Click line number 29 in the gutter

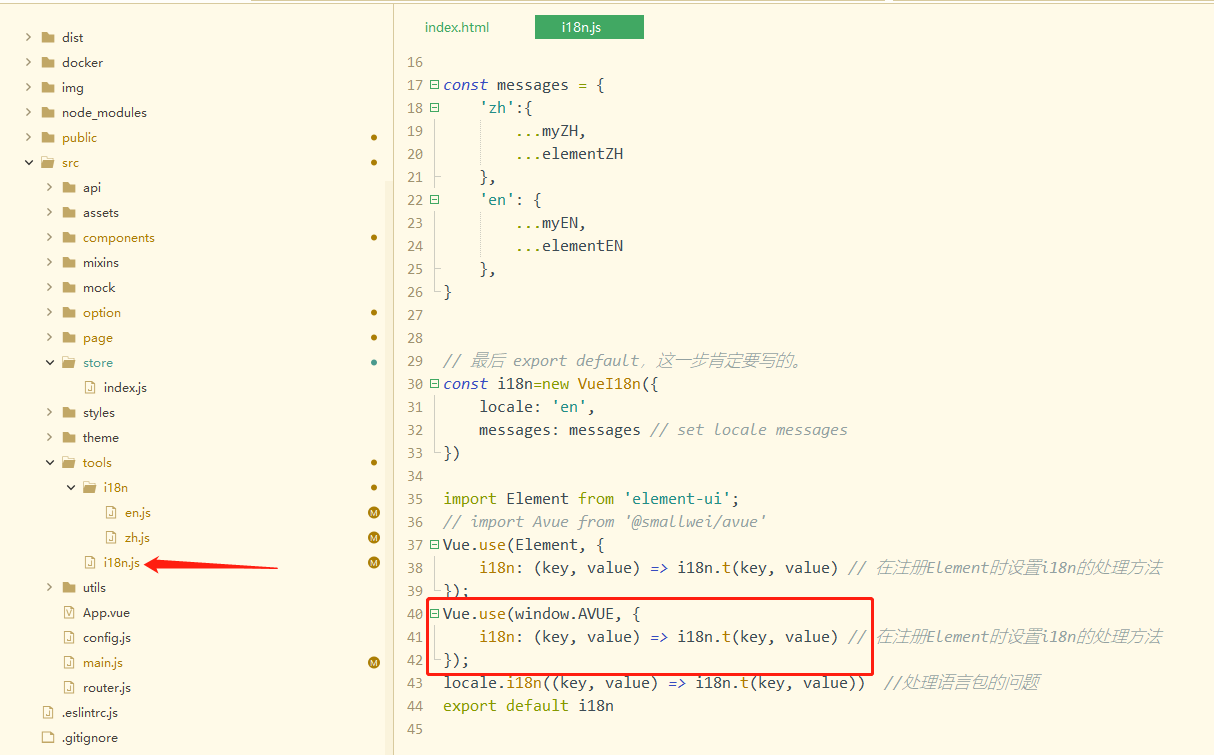(x=414, y=361)
